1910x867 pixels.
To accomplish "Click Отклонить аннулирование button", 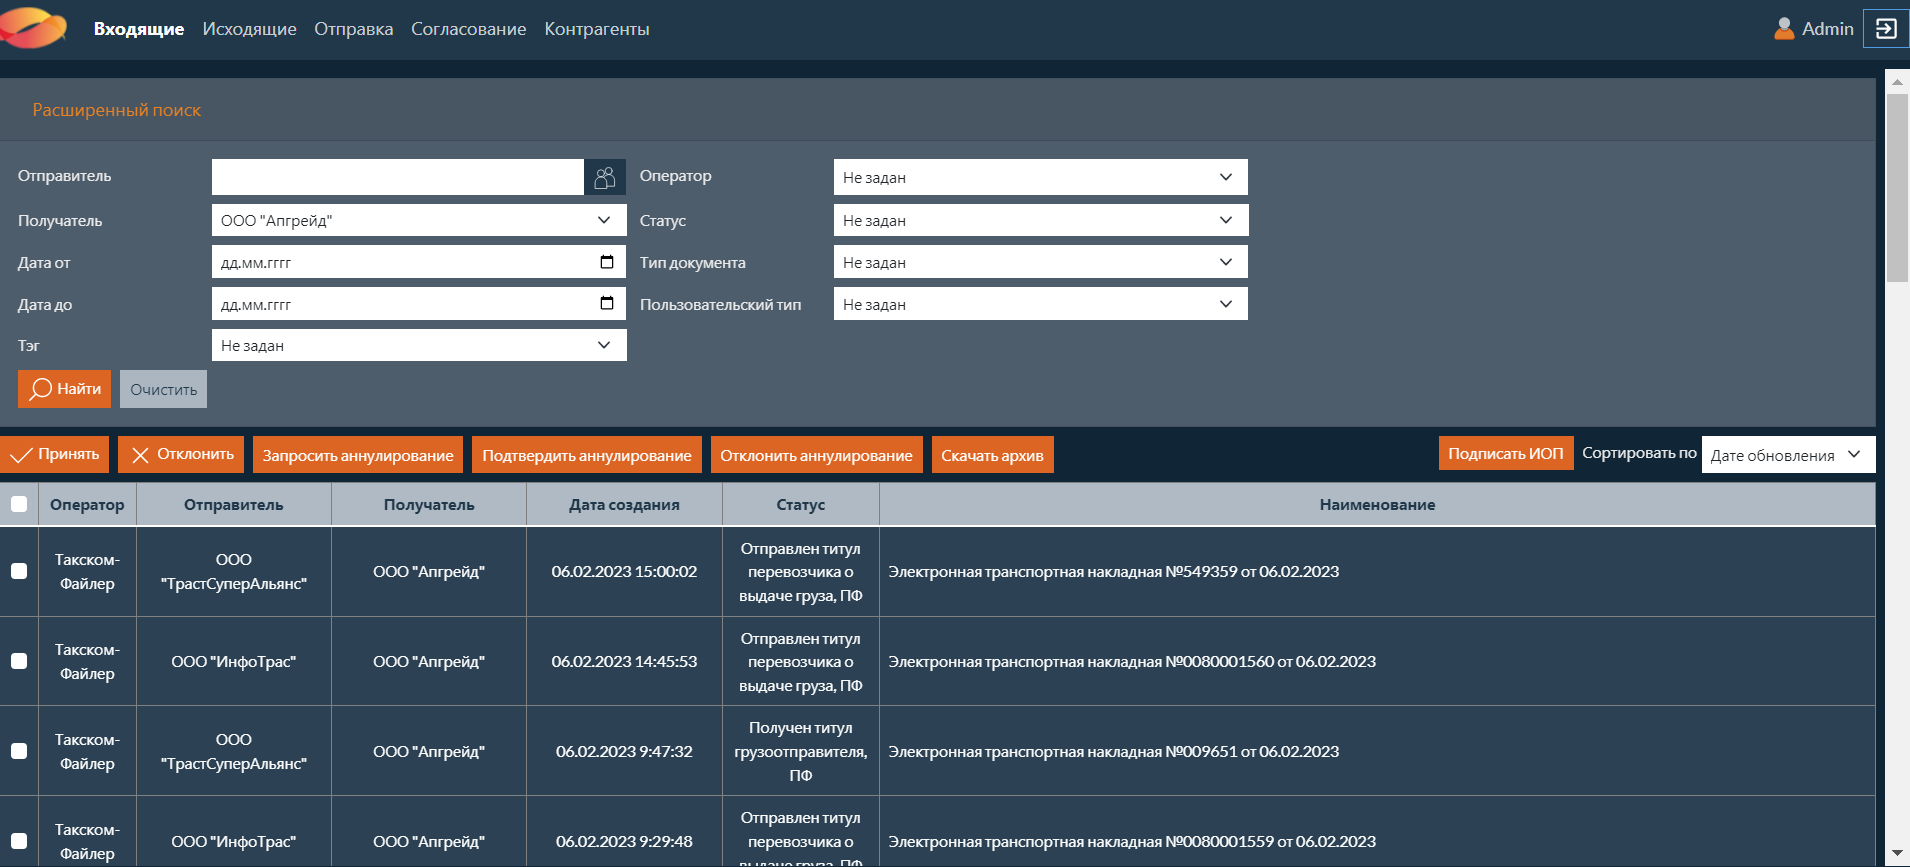I will pyautogui.click(x=816, y=454).
